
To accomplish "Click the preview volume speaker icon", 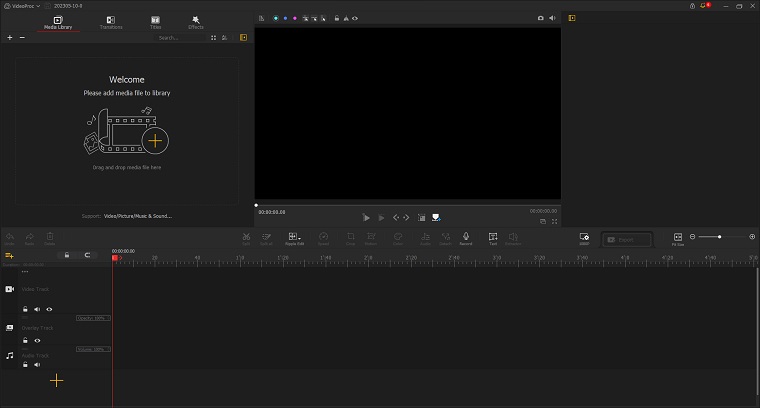I will coord(552,18).
